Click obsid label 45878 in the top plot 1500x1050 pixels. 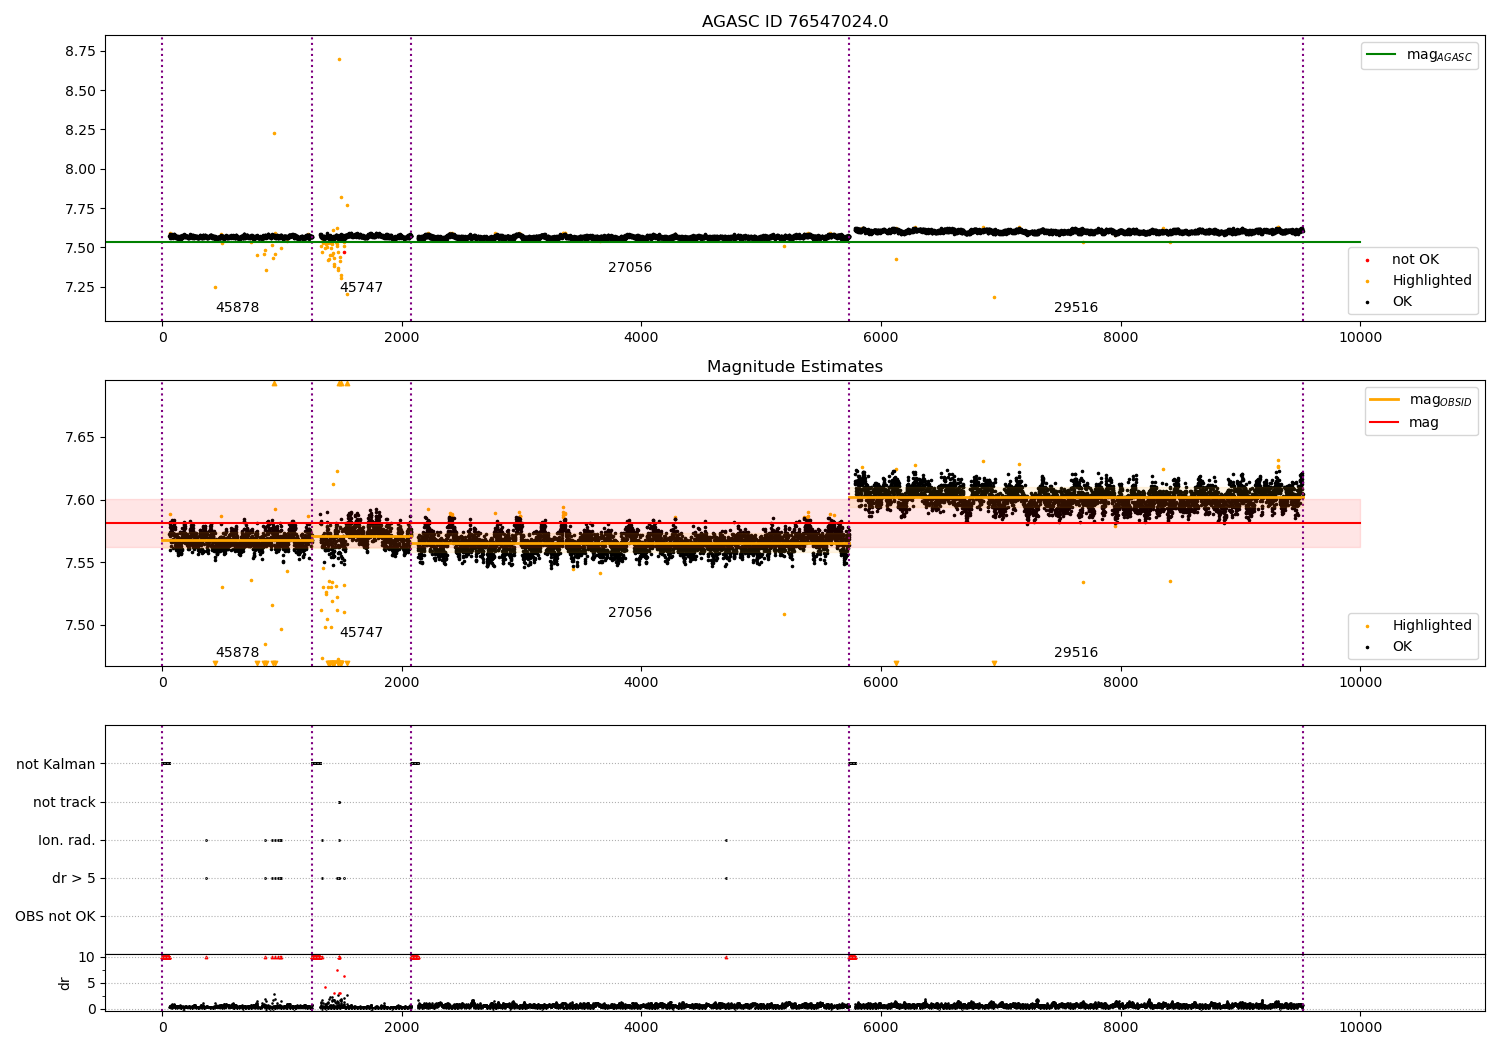click(x=238, y=308)
